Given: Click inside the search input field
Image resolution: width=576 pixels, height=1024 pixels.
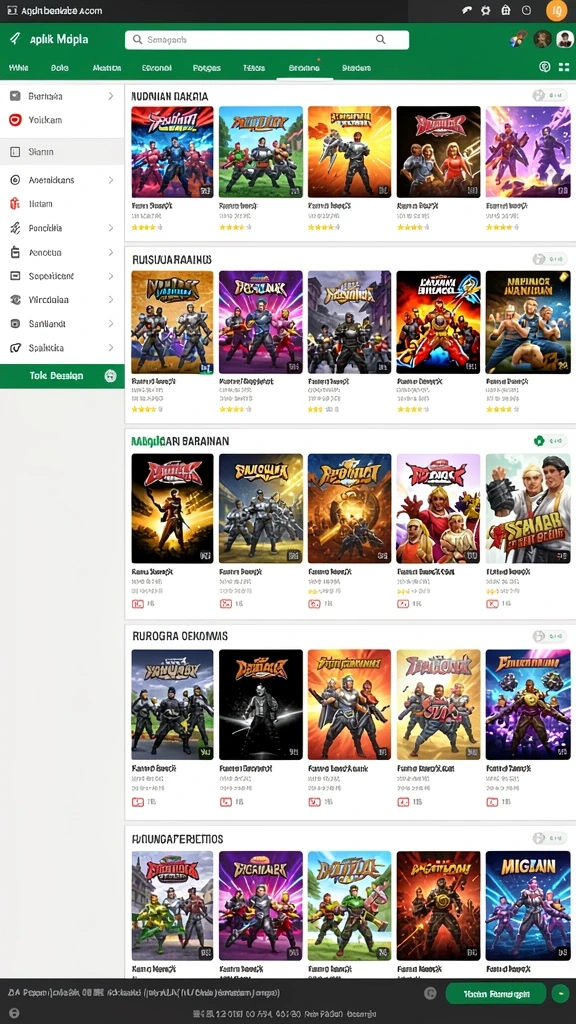Looking at the screenshot, I should tap(266, 40).
